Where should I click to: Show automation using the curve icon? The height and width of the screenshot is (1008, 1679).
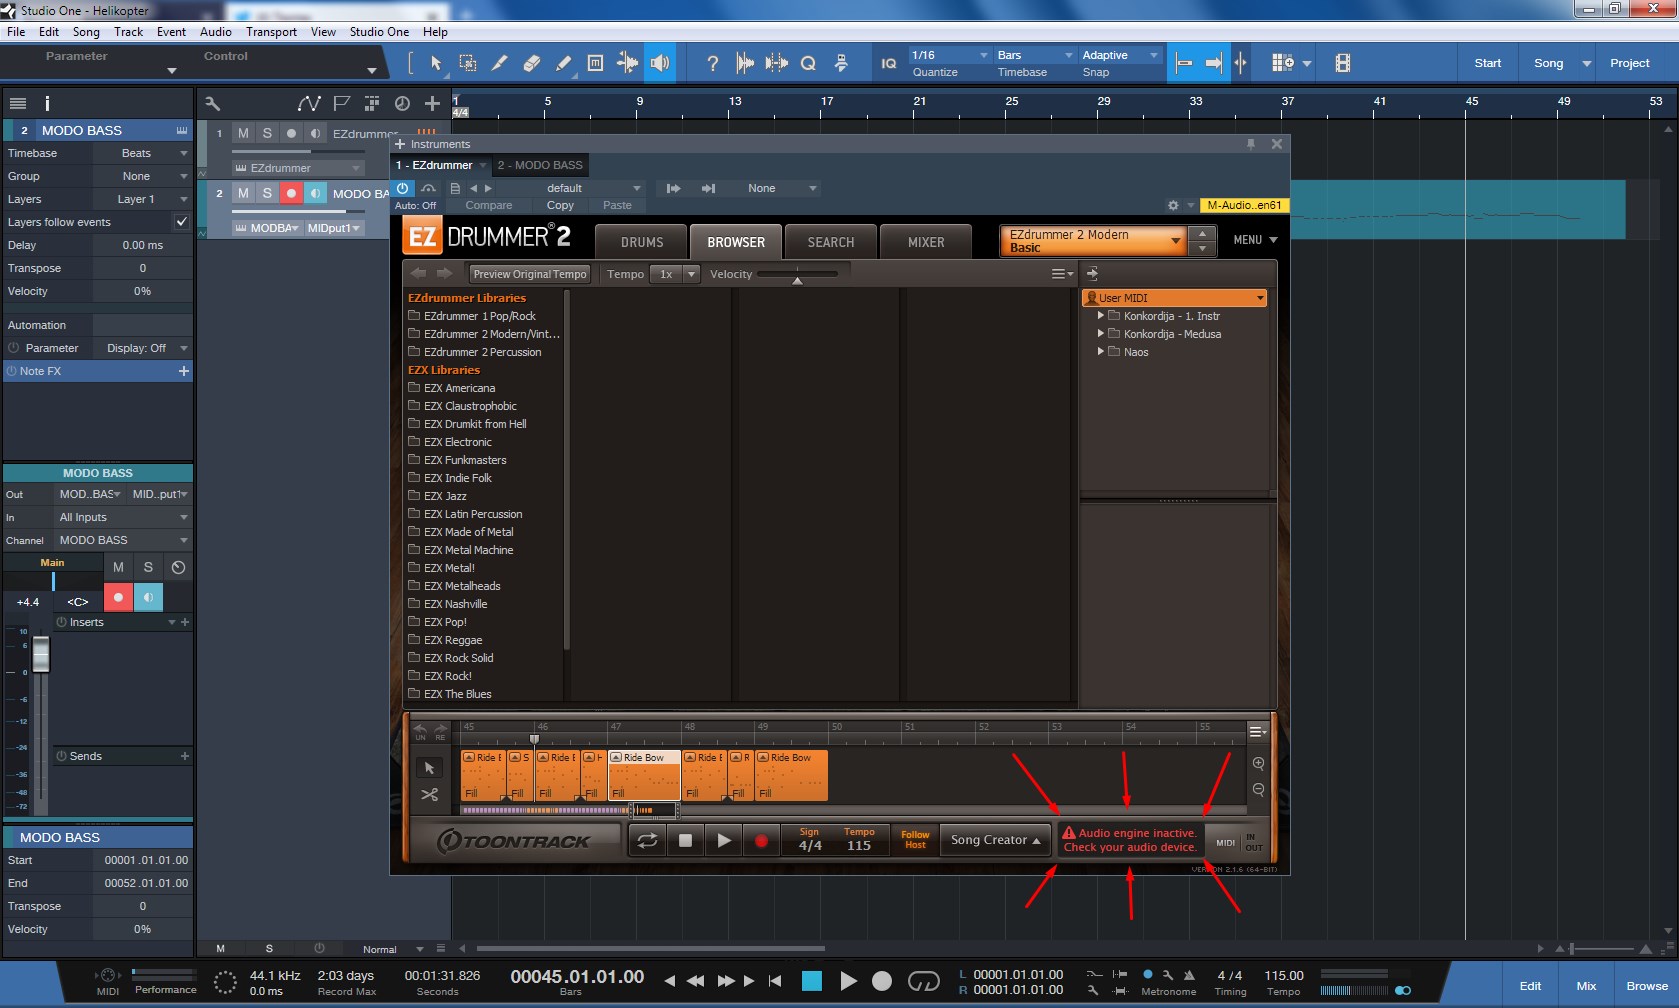coord(309,103)
